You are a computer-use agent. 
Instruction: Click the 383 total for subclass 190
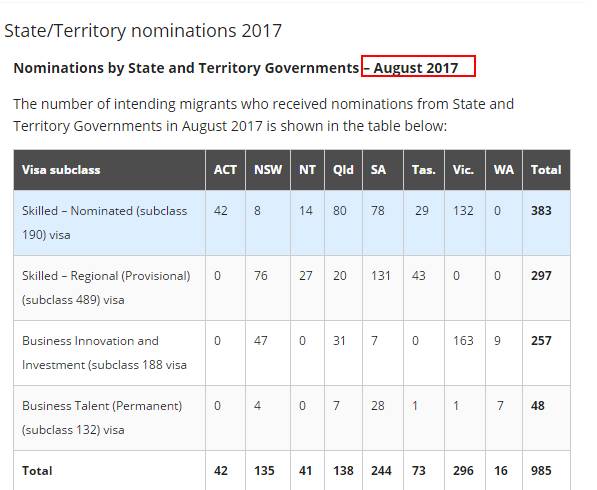[x=541, y=211]
